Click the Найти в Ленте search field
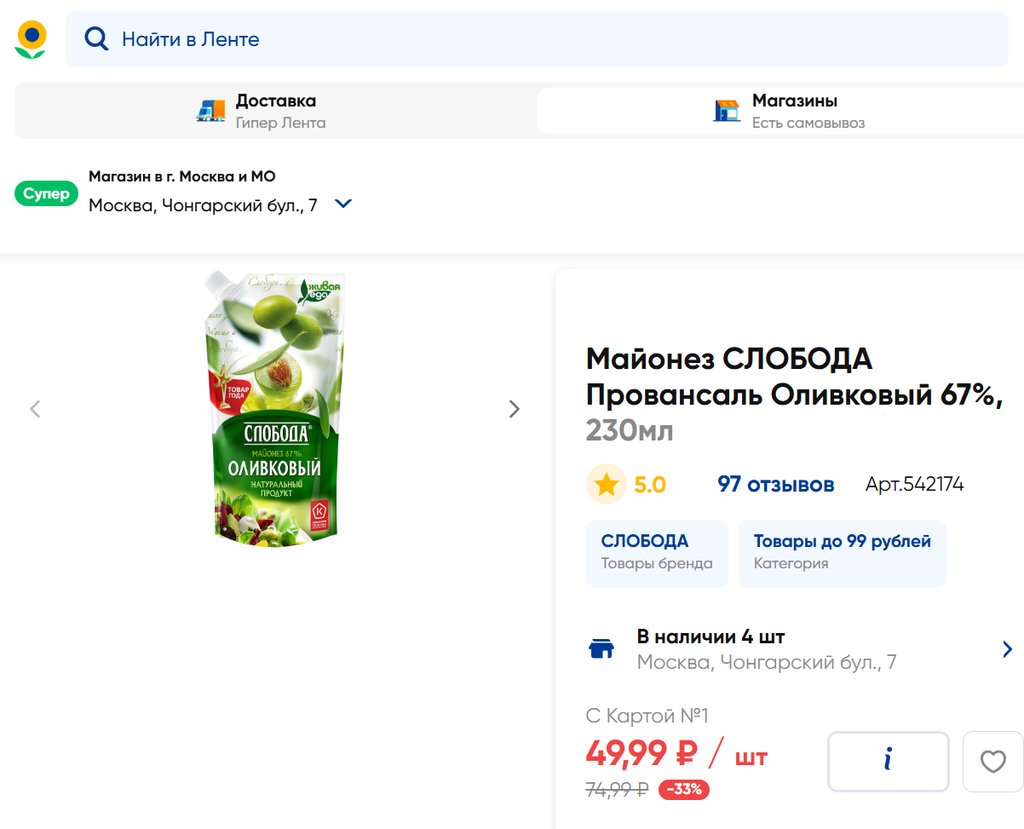Image resolution: width=1024 pixels, height=829 pixels. 540,39
